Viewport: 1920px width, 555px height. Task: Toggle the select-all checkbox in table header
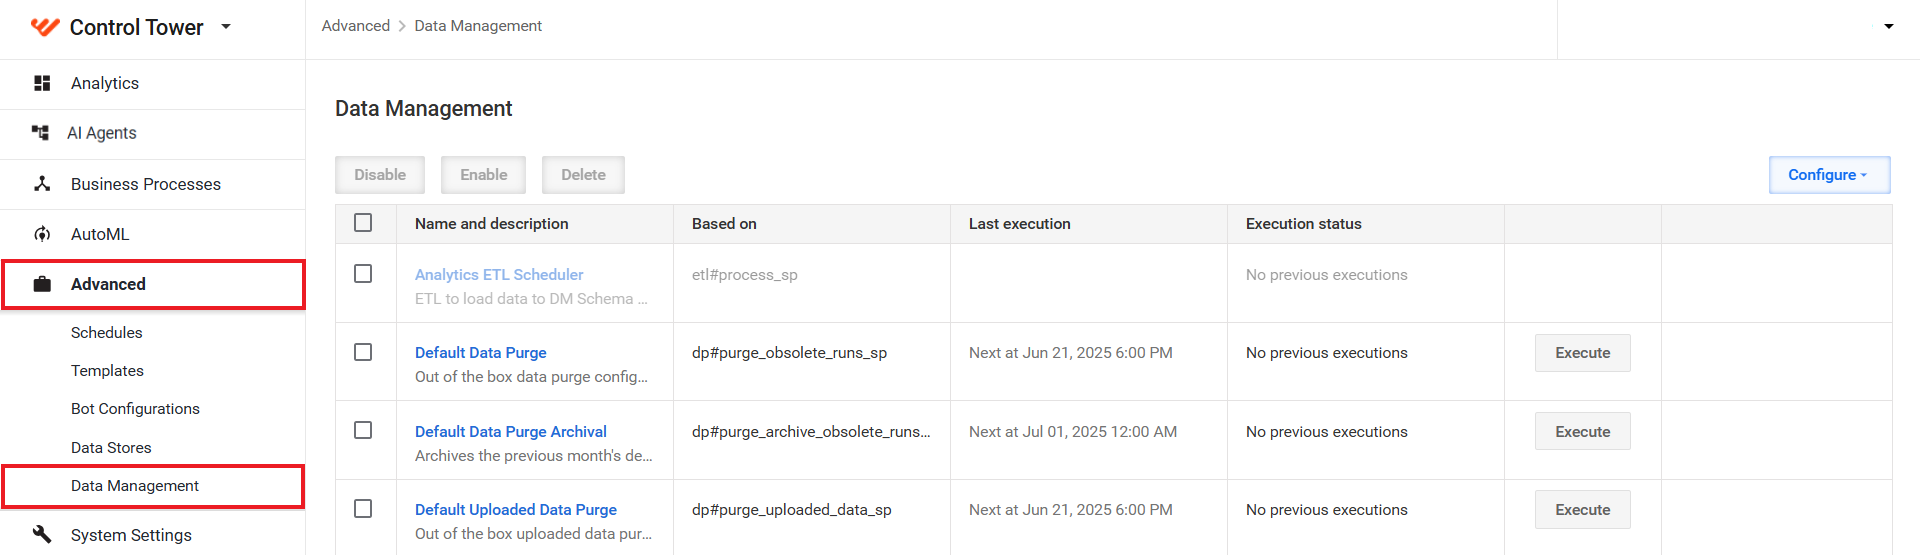[x=363, y=223]
